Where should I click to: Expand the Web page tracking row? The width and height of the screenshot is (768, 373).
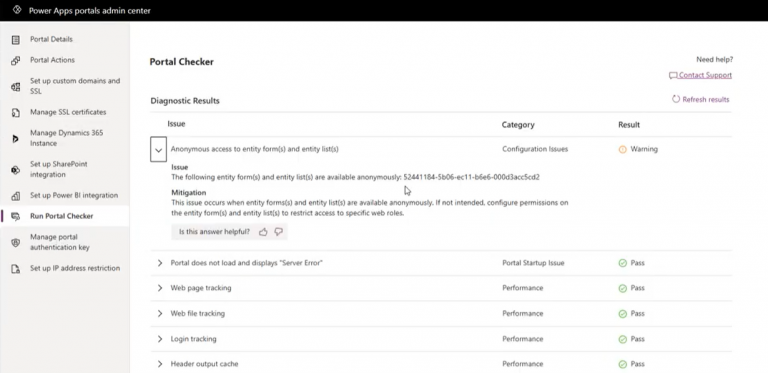pos(160,288)
